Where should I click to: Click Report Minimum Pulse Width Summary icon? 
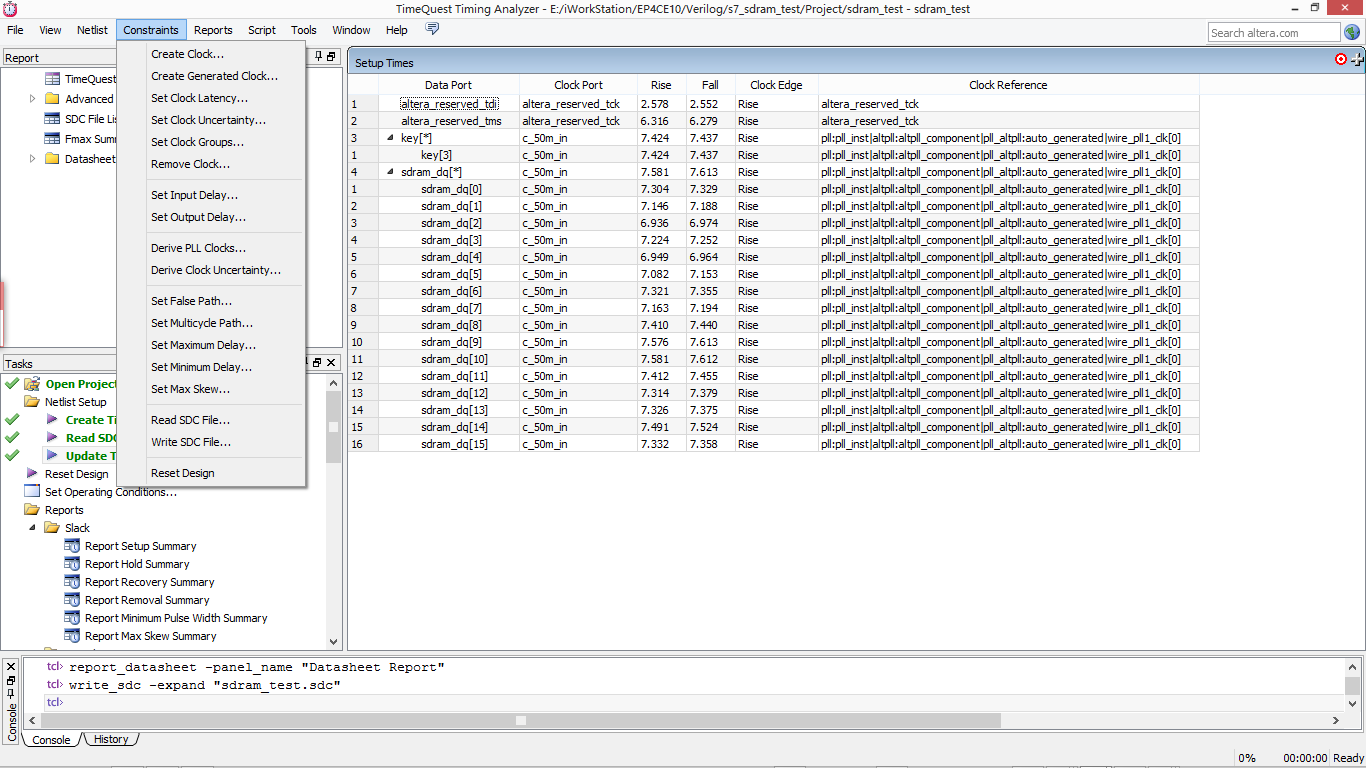pyautogui.click(x=72, y=618)
